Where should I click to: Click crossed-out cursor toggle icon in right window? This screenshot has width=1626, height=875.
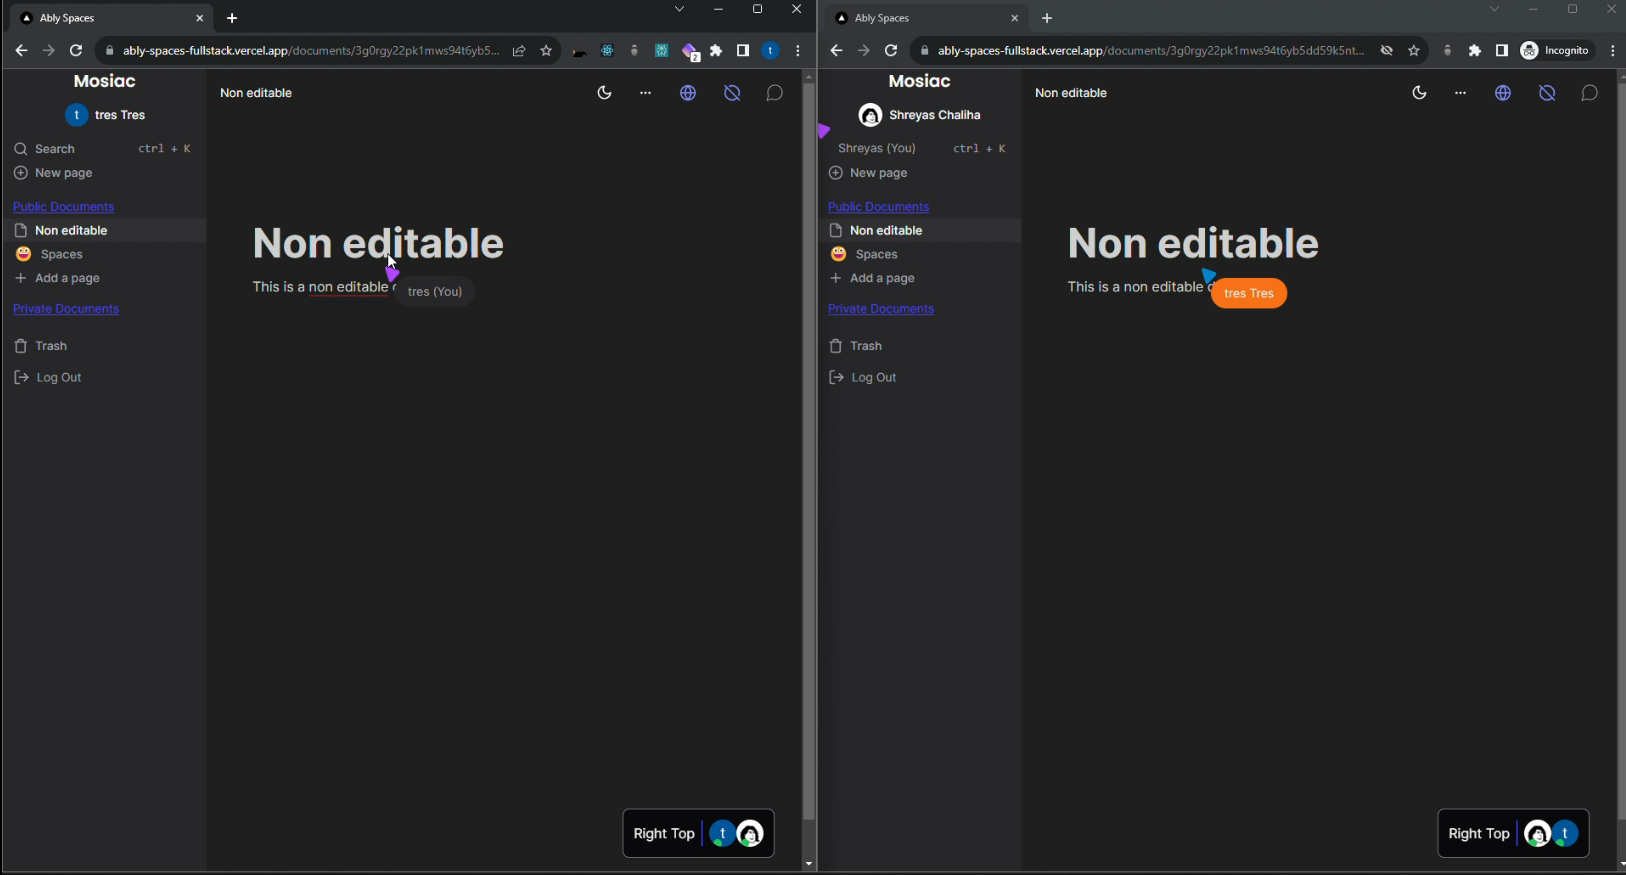1547,93
